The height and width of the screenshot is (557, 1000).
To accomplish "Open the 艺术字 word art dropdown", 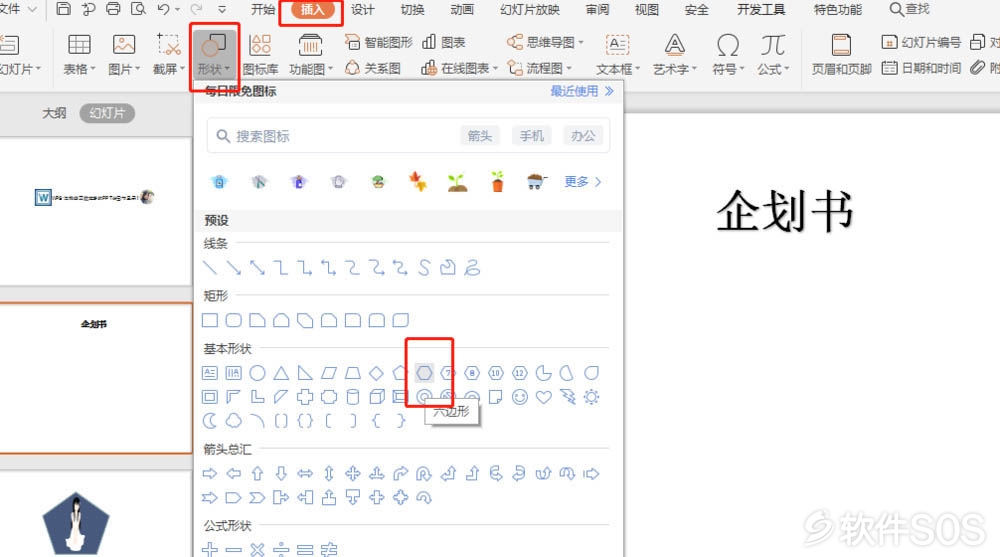I will tap(675, 54).
